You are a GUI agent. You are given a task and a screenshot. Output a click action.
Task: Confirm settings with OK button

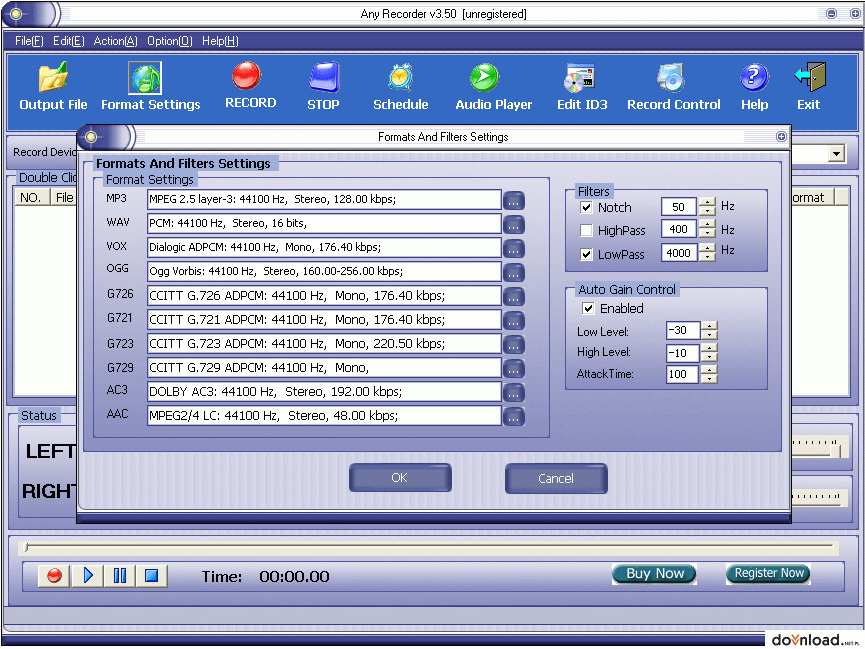point(400,478)
